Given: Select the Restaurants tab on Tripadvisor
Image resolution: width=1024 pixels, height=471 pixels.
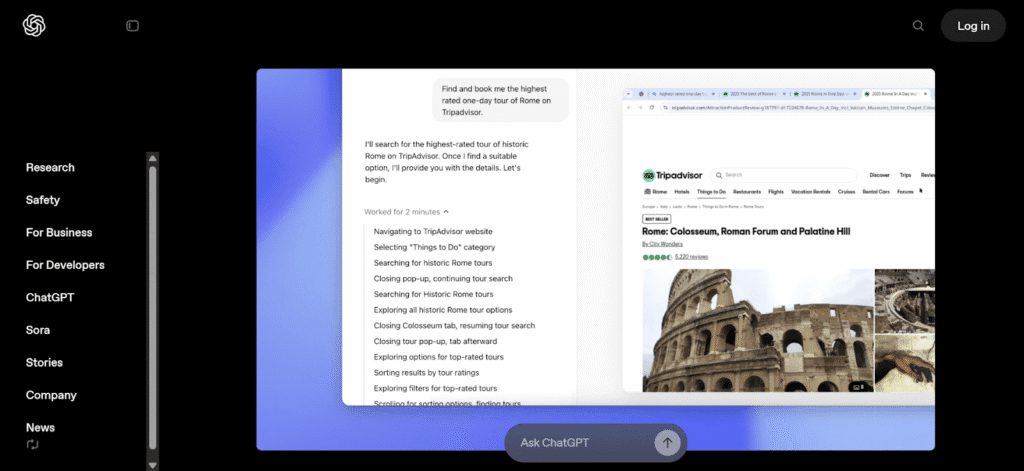Looking at the screenshot, I should pyautogui.click(x=746, y=192).
